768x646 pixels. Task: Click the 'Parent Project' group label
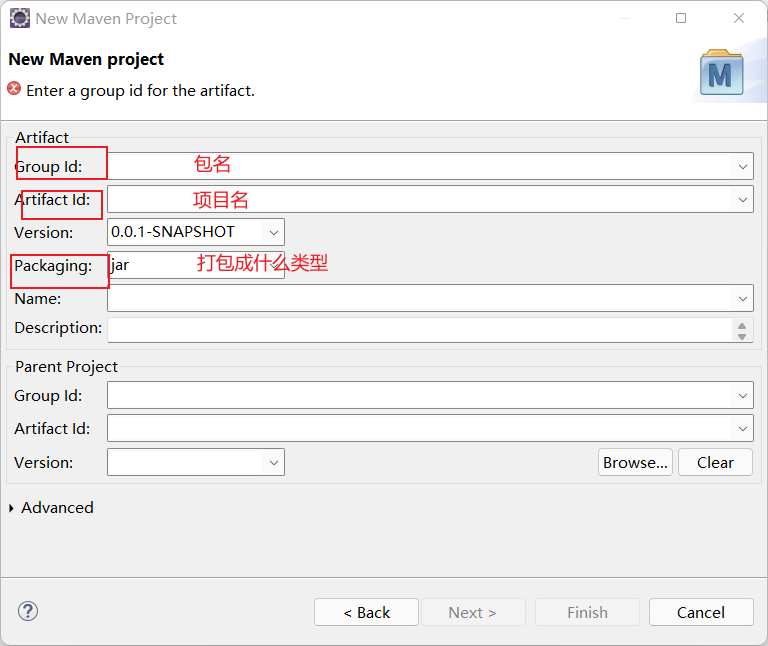coord(66,366)
